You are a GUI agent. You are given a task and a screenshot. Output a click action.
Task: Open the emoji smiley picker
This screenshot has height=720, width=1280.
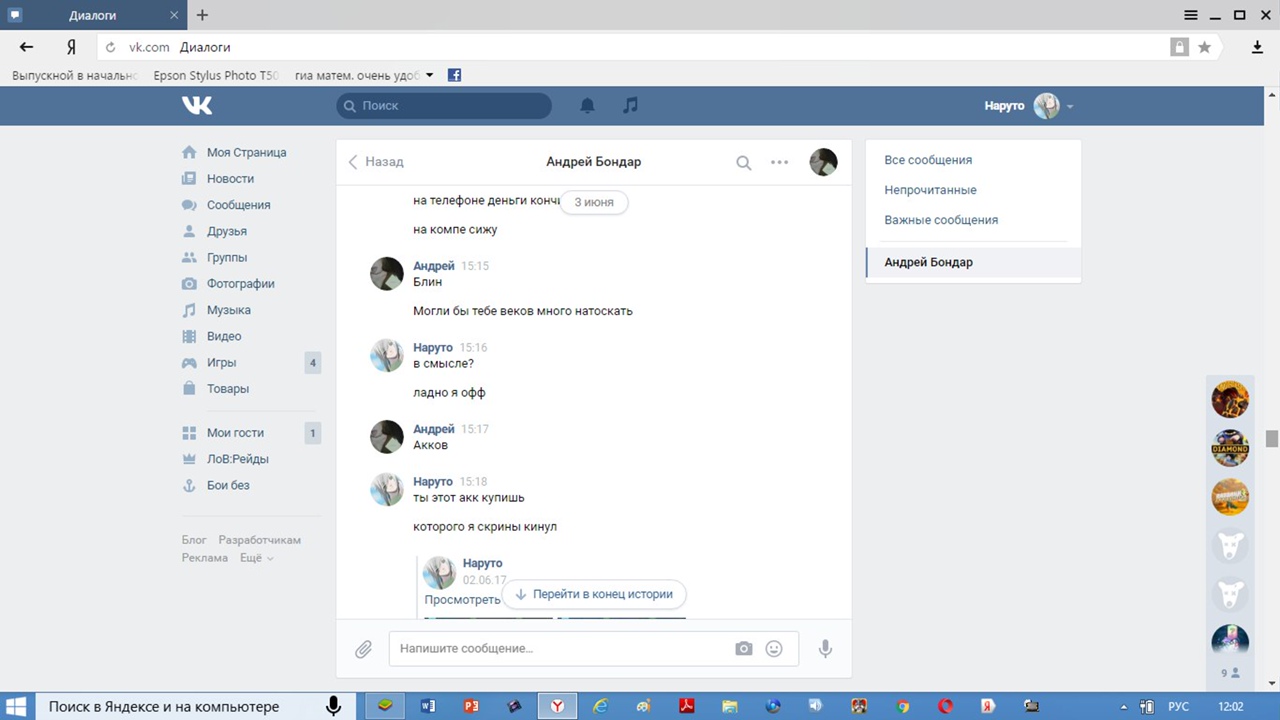coord(774,649)
